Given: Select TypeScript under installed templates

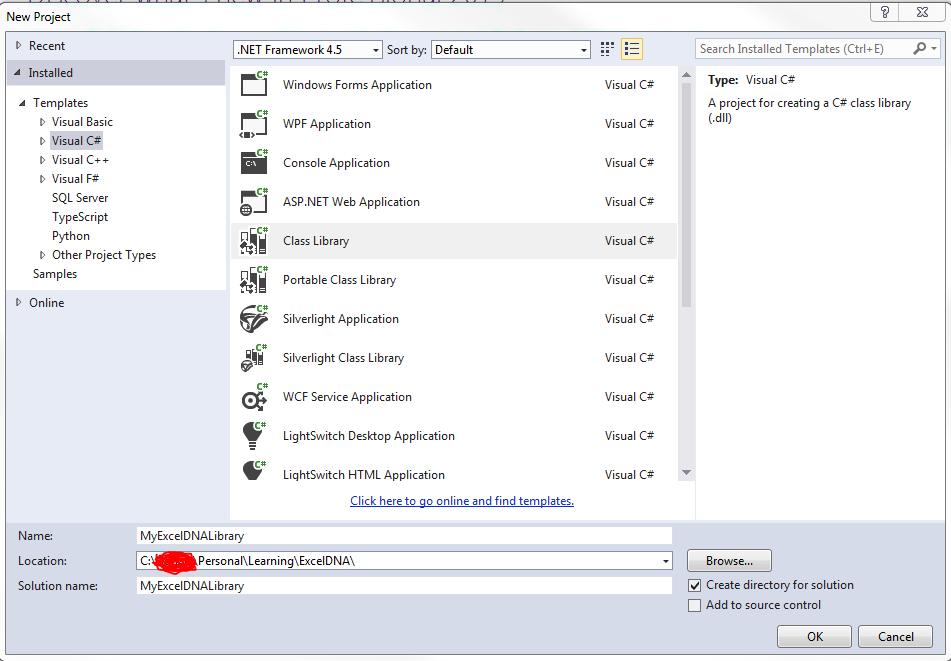Looking at the screenshot, I should (x=81, y=216).
